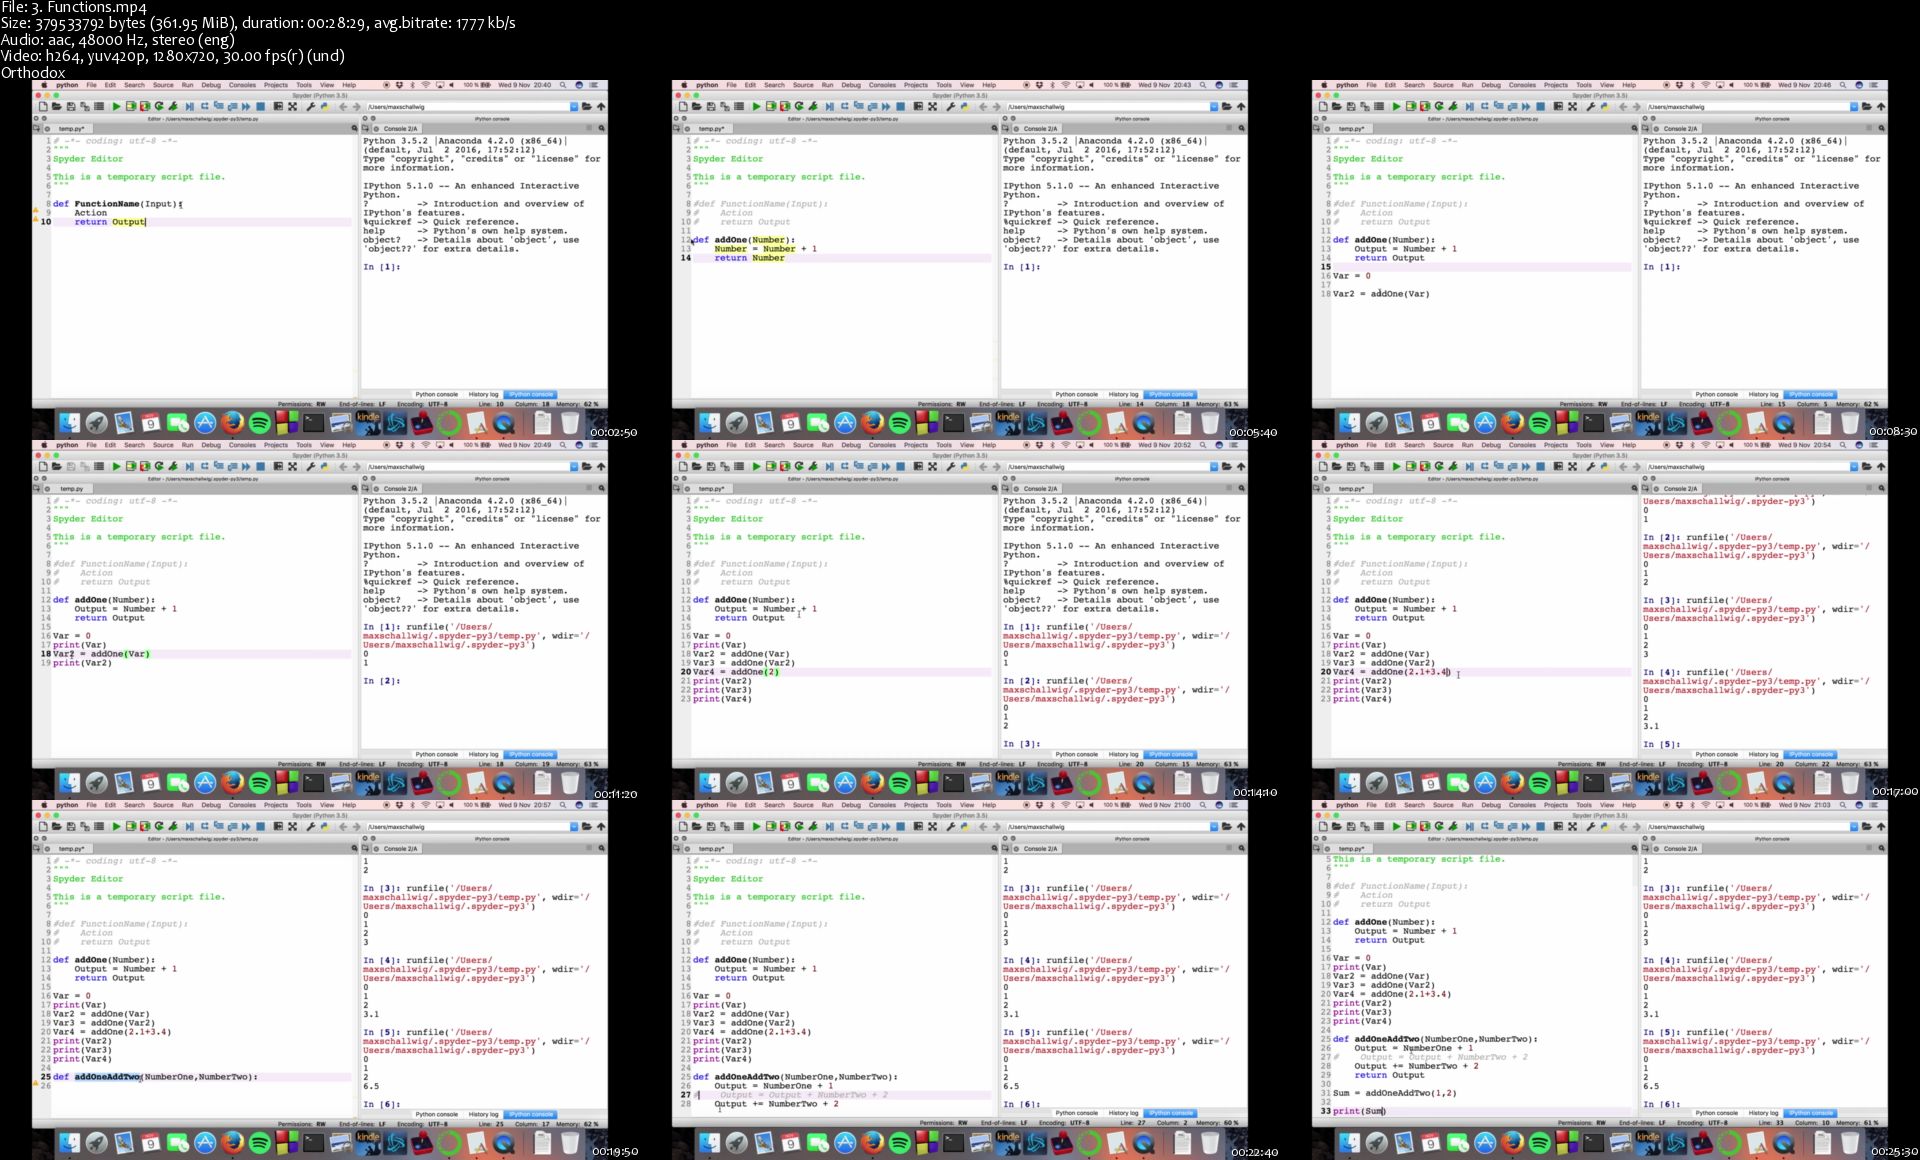Click Save file icon in the 00:08:30 frame
This screenshot has width=1920, height=1160.
click(x=1351, y=106)
